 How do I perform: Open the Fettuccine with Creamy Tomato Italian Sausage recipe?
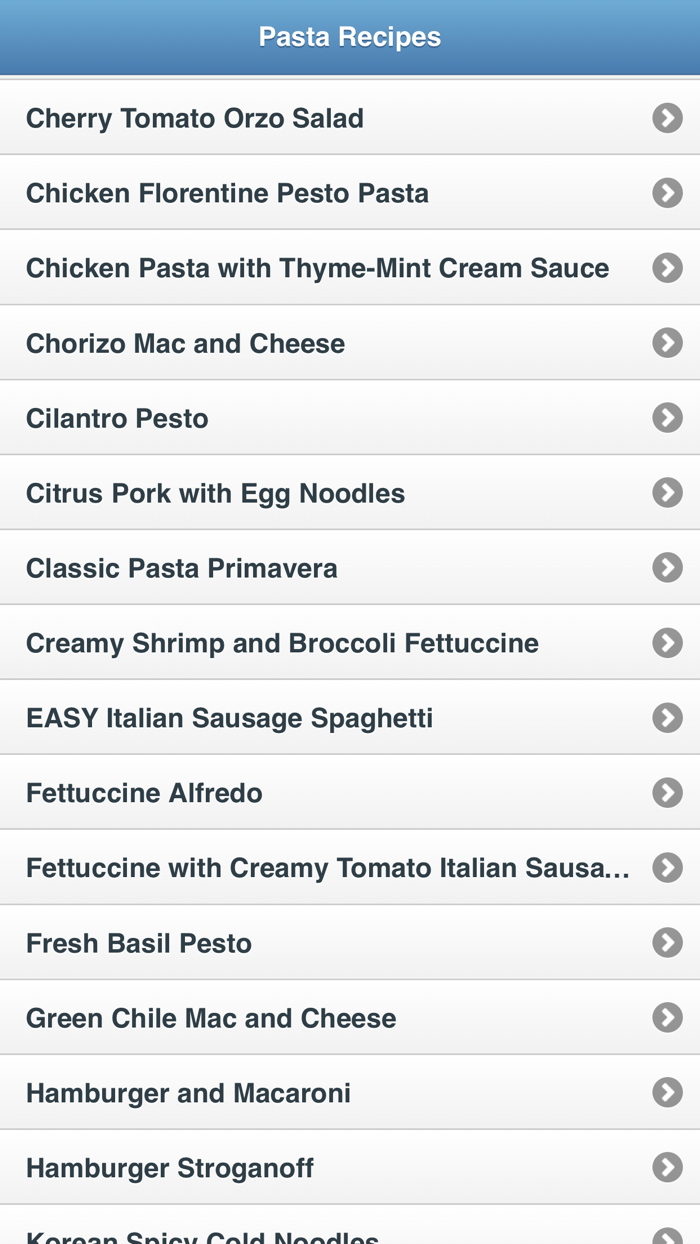327,867
